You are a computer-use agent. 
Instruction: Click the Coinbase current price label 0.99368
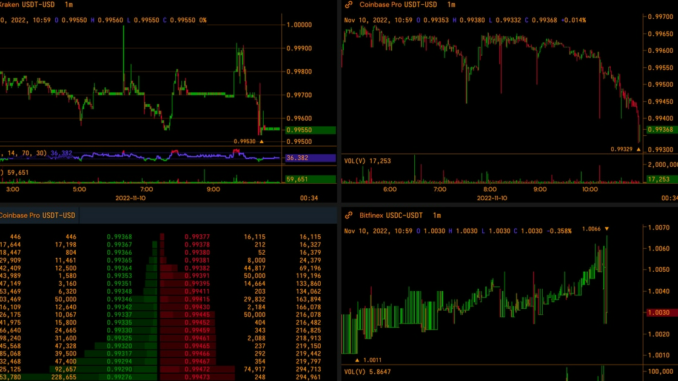(662, 130)
